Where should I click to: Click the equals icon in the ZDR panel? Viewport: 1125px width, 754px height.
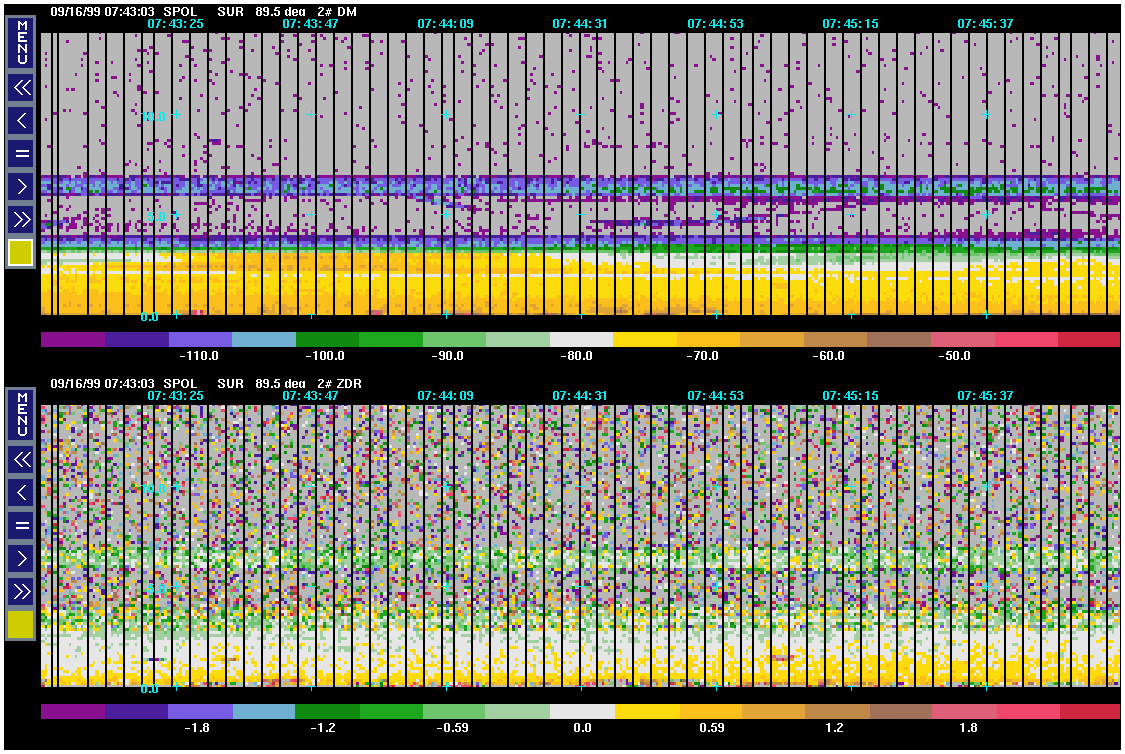22,525
